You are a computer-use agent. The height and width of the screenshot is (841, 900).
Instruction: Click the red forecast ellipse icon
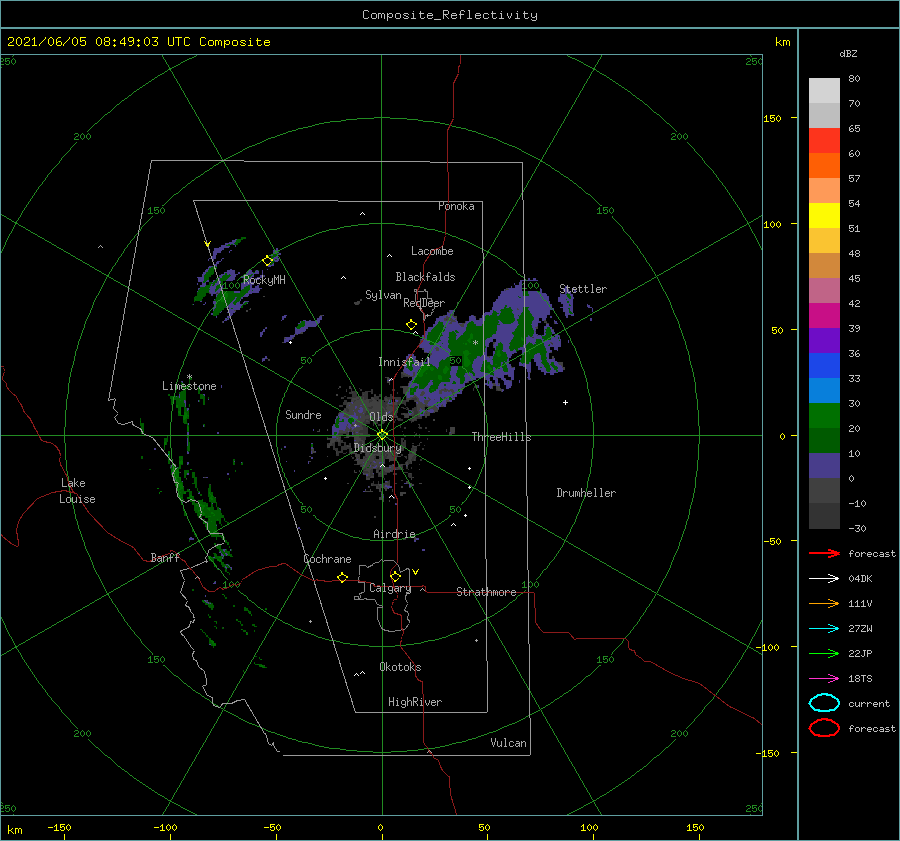824,728
